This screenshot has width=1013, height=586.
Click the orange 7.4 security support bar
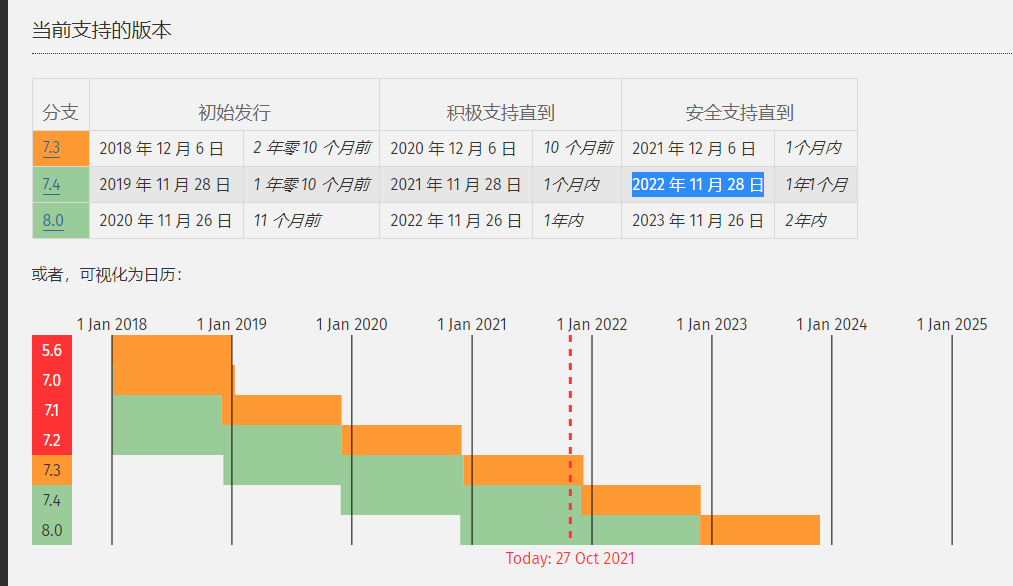point(641,500)
